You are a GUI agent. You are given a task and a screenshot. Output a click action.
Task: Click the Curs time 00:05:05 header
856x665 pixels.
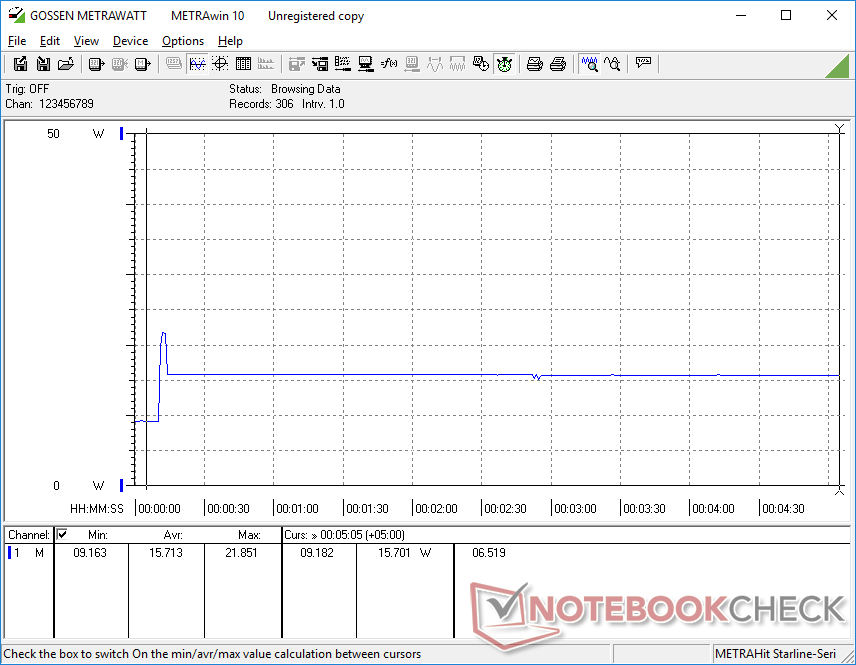click(344, 535)
